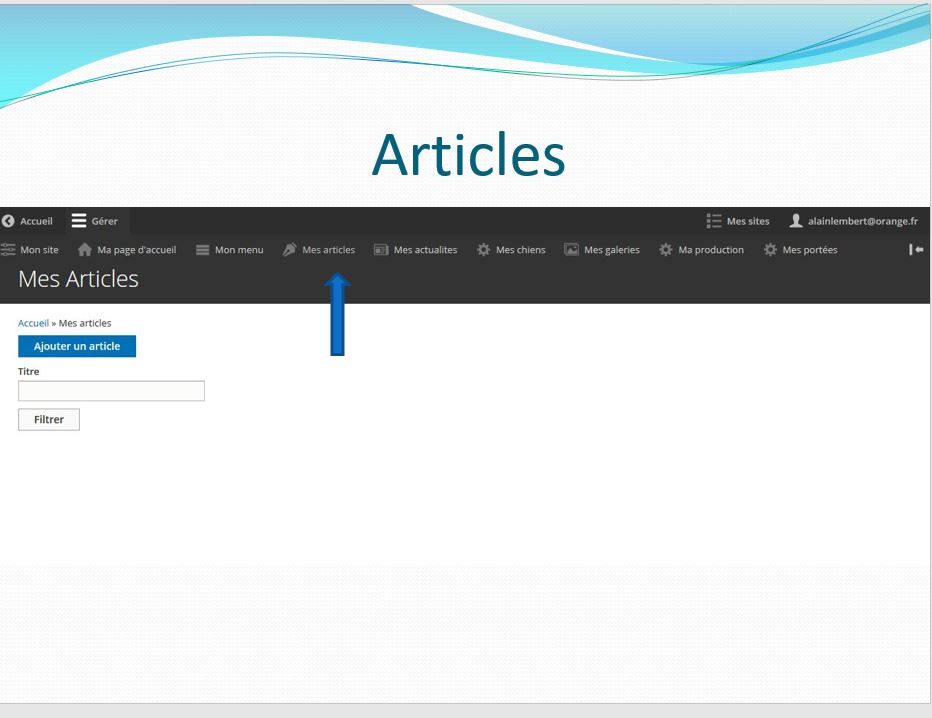The image size is (932, 718).
Task: Go to Ma page d'accueil
Action: click(127, 250)
